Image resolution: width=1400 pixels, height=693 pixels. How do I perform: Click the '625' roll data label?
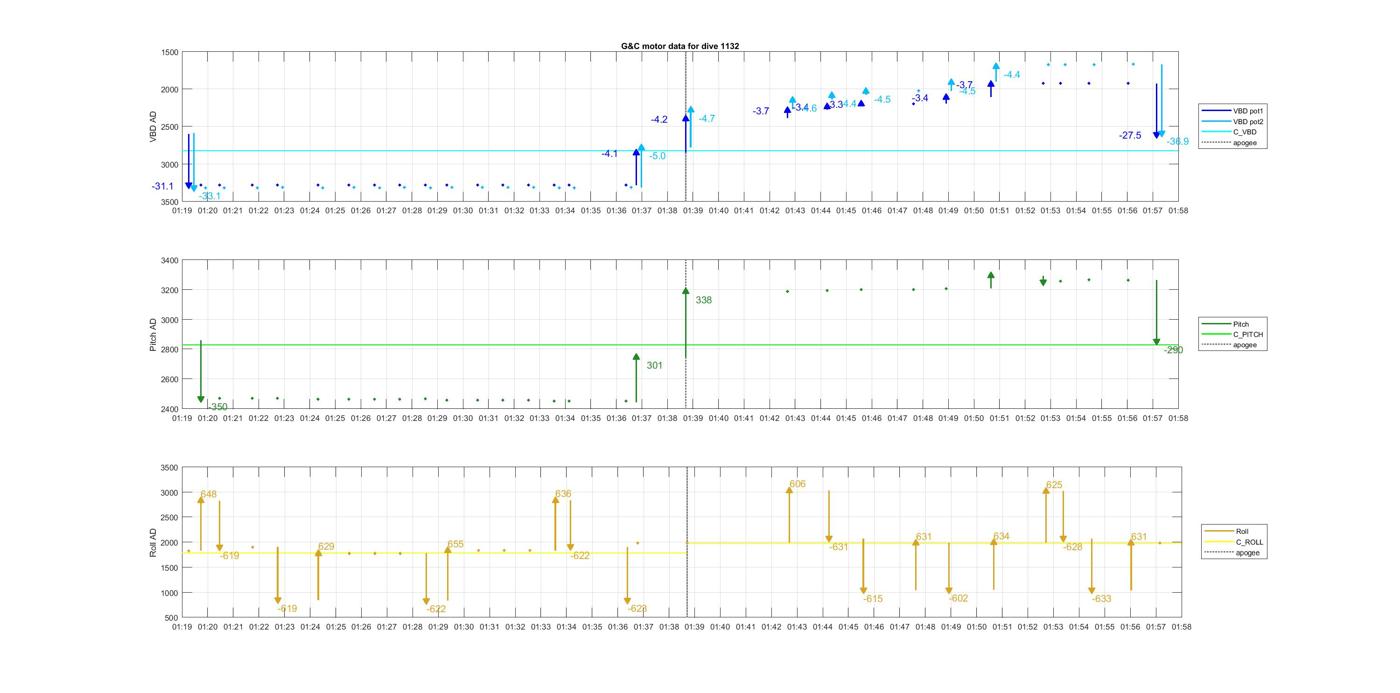pos(1054,485)
